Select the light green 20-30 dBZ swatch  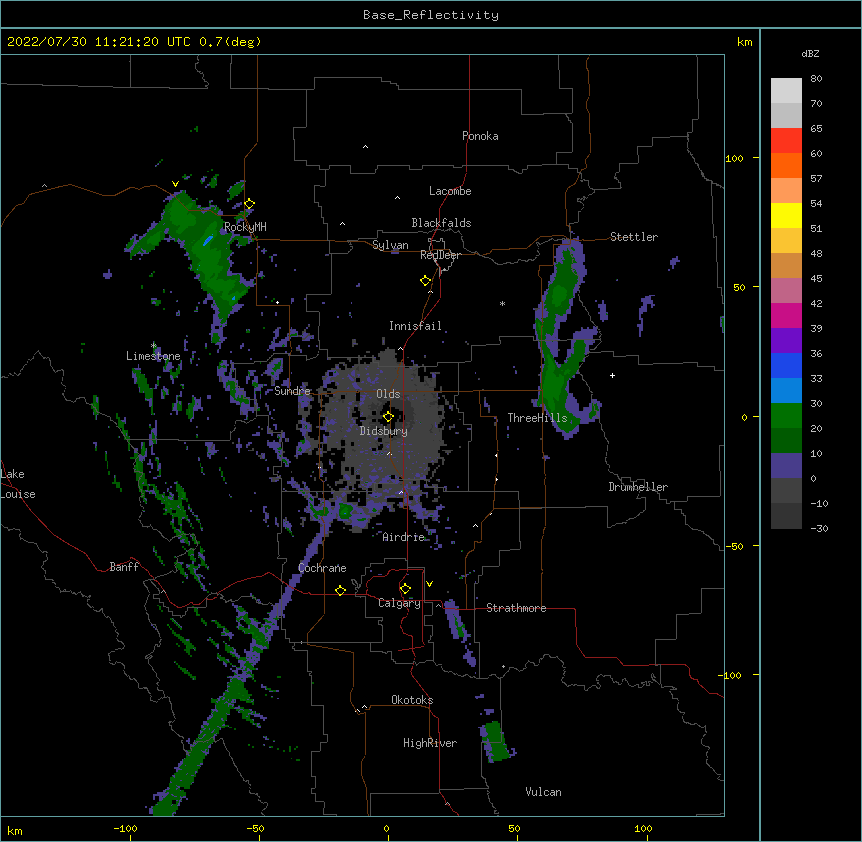tap(786, 416)
